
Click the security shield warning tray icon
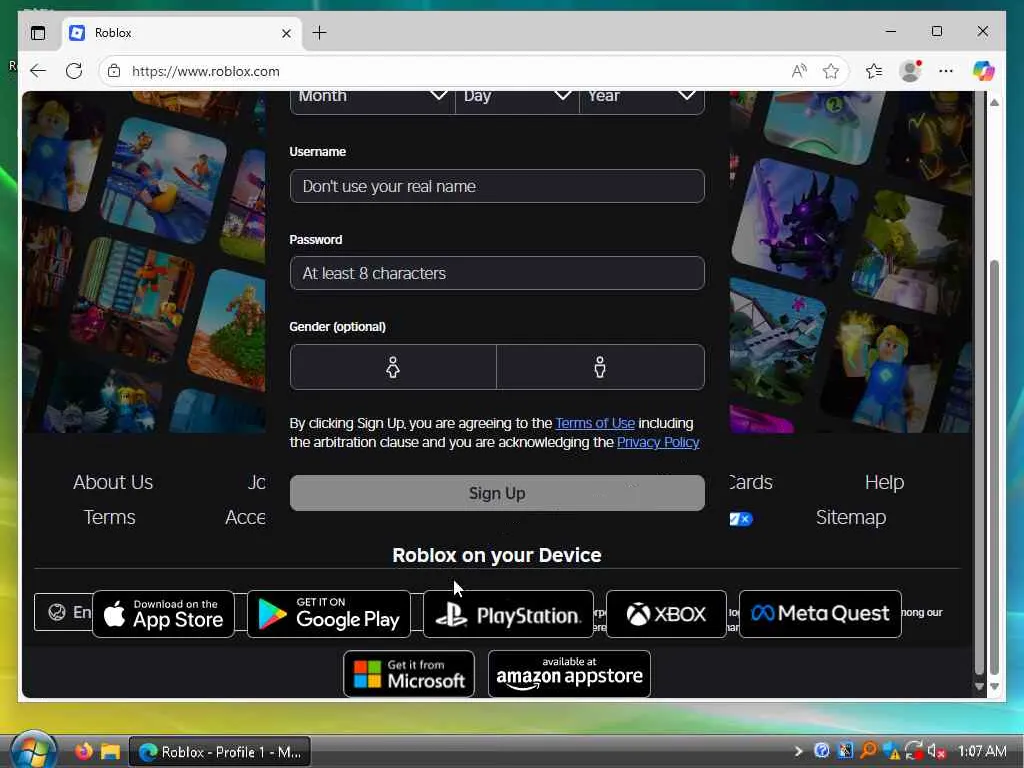tap(891, 751)
